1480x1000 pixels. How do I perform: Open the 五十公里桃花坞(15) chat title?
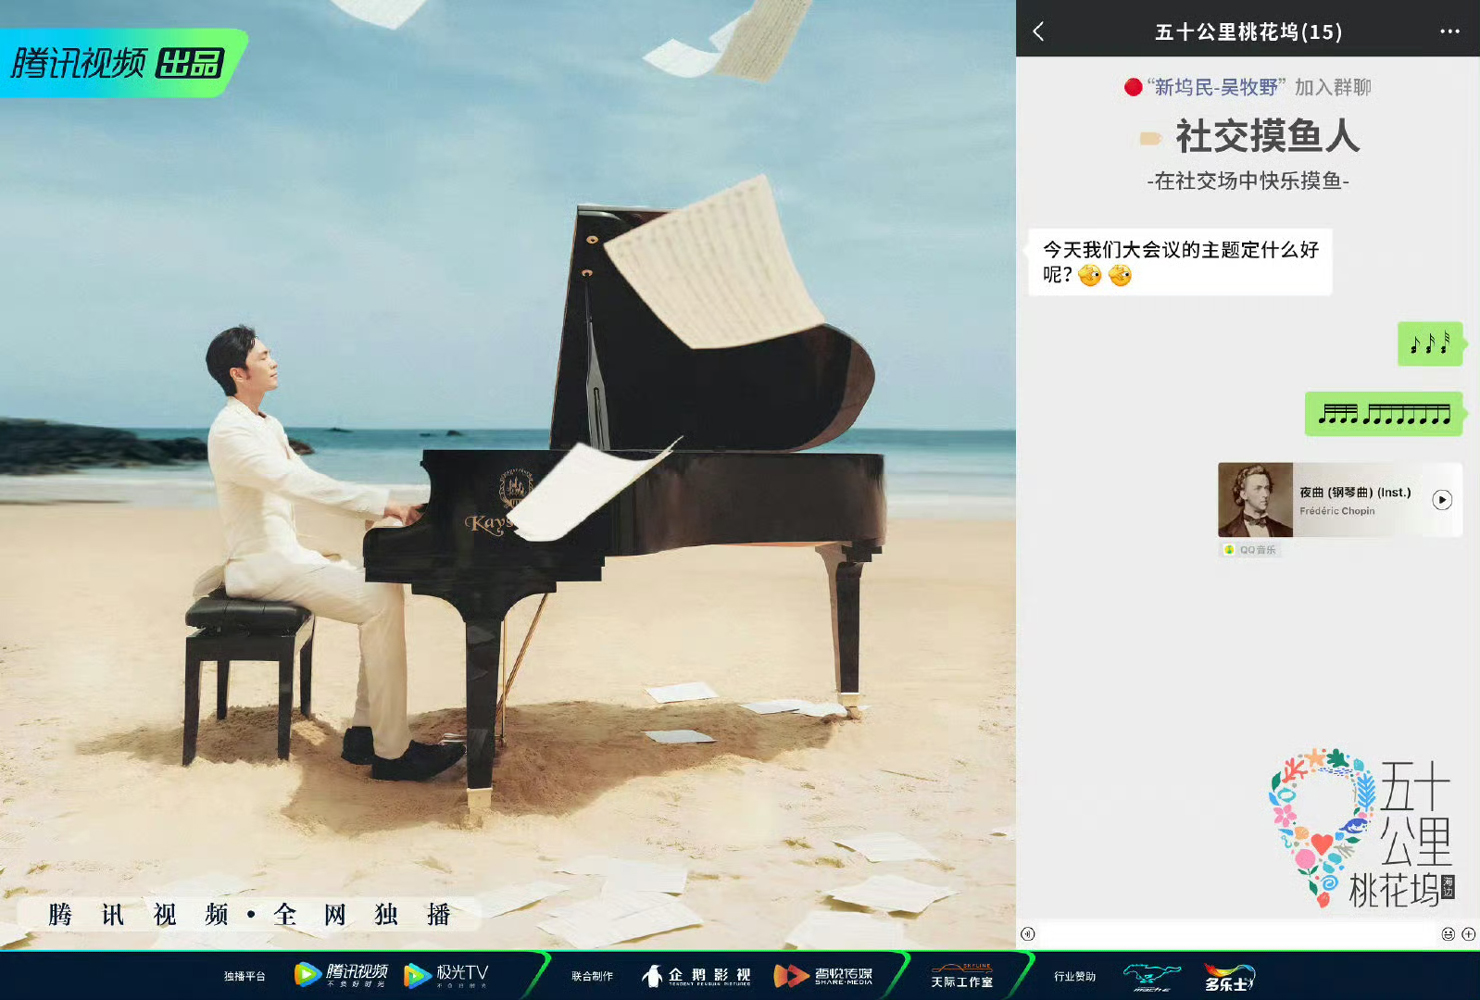pos(1248,32)
